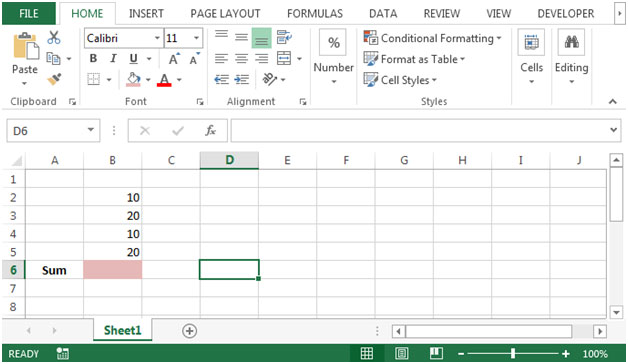
Task: Open Conditional Formatting menu
Action: coord(432,38)
